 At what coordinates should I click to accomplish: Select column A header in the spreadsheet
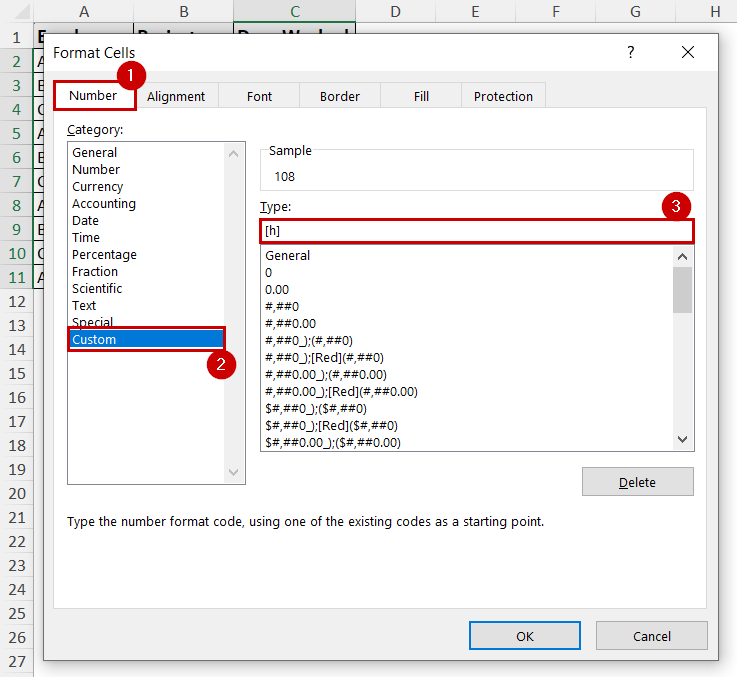(84, 11)
